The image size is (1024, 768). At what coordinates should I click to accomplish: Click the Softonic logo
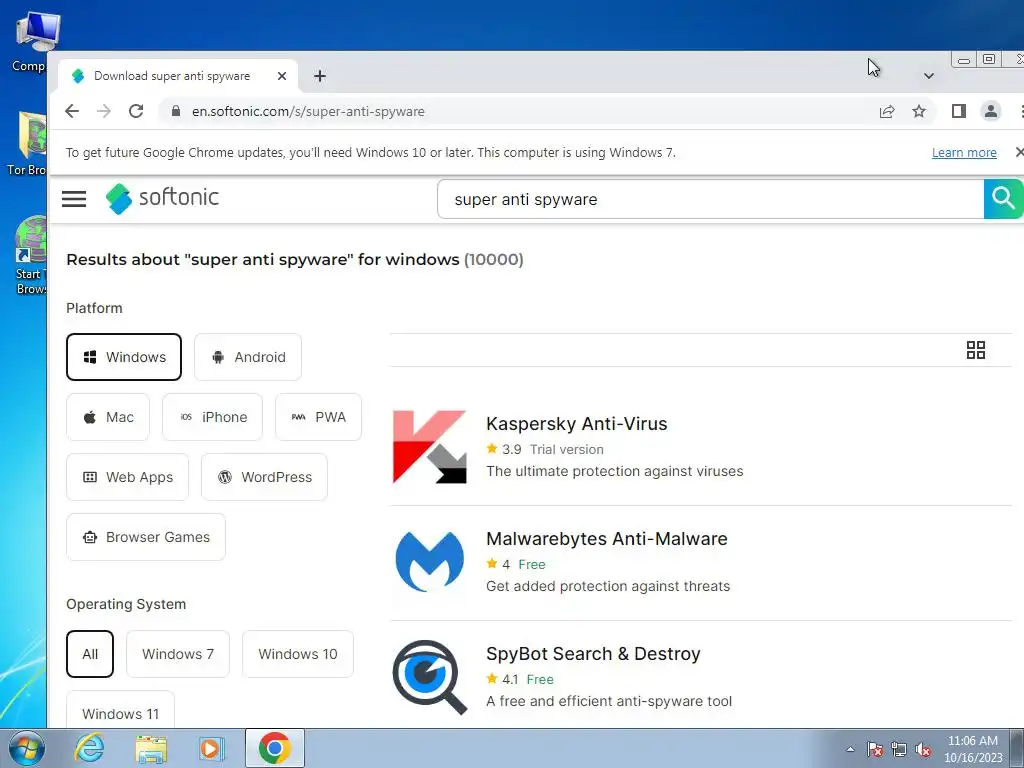pos(162,198)
